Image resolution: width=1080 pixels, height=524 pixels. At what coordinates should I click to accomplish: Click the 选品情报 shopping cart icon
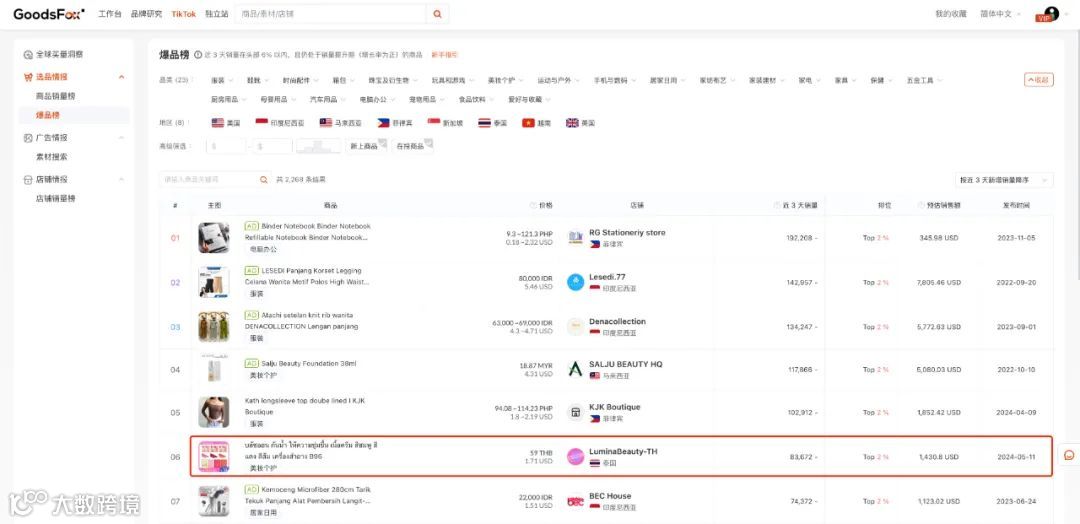click(x=28, y=77)
